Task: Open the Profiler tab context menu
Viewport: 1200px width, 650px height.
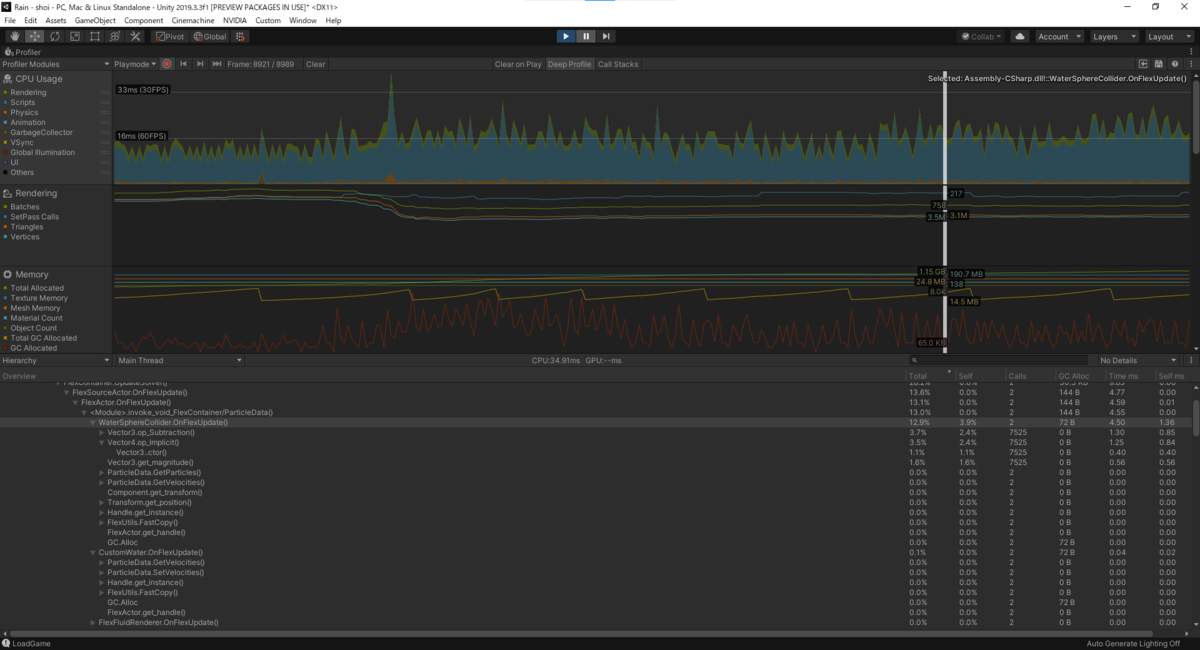Action: point(1191,51)
